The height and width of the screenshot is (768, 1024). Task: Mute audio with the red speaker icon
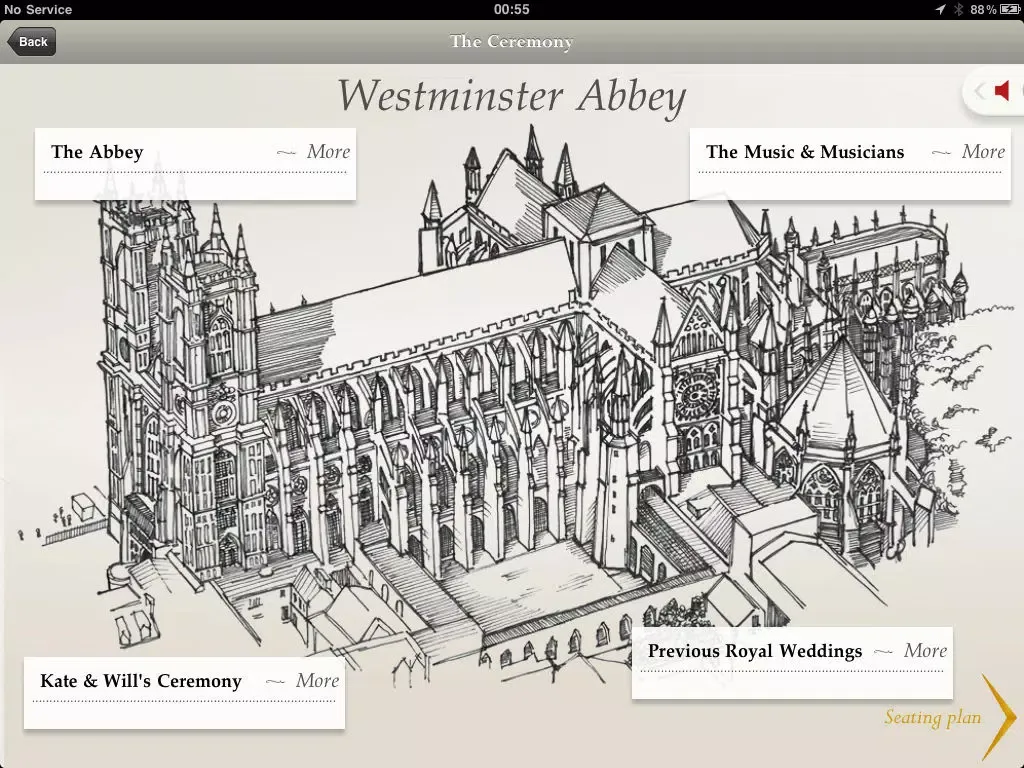[1002, 91]
